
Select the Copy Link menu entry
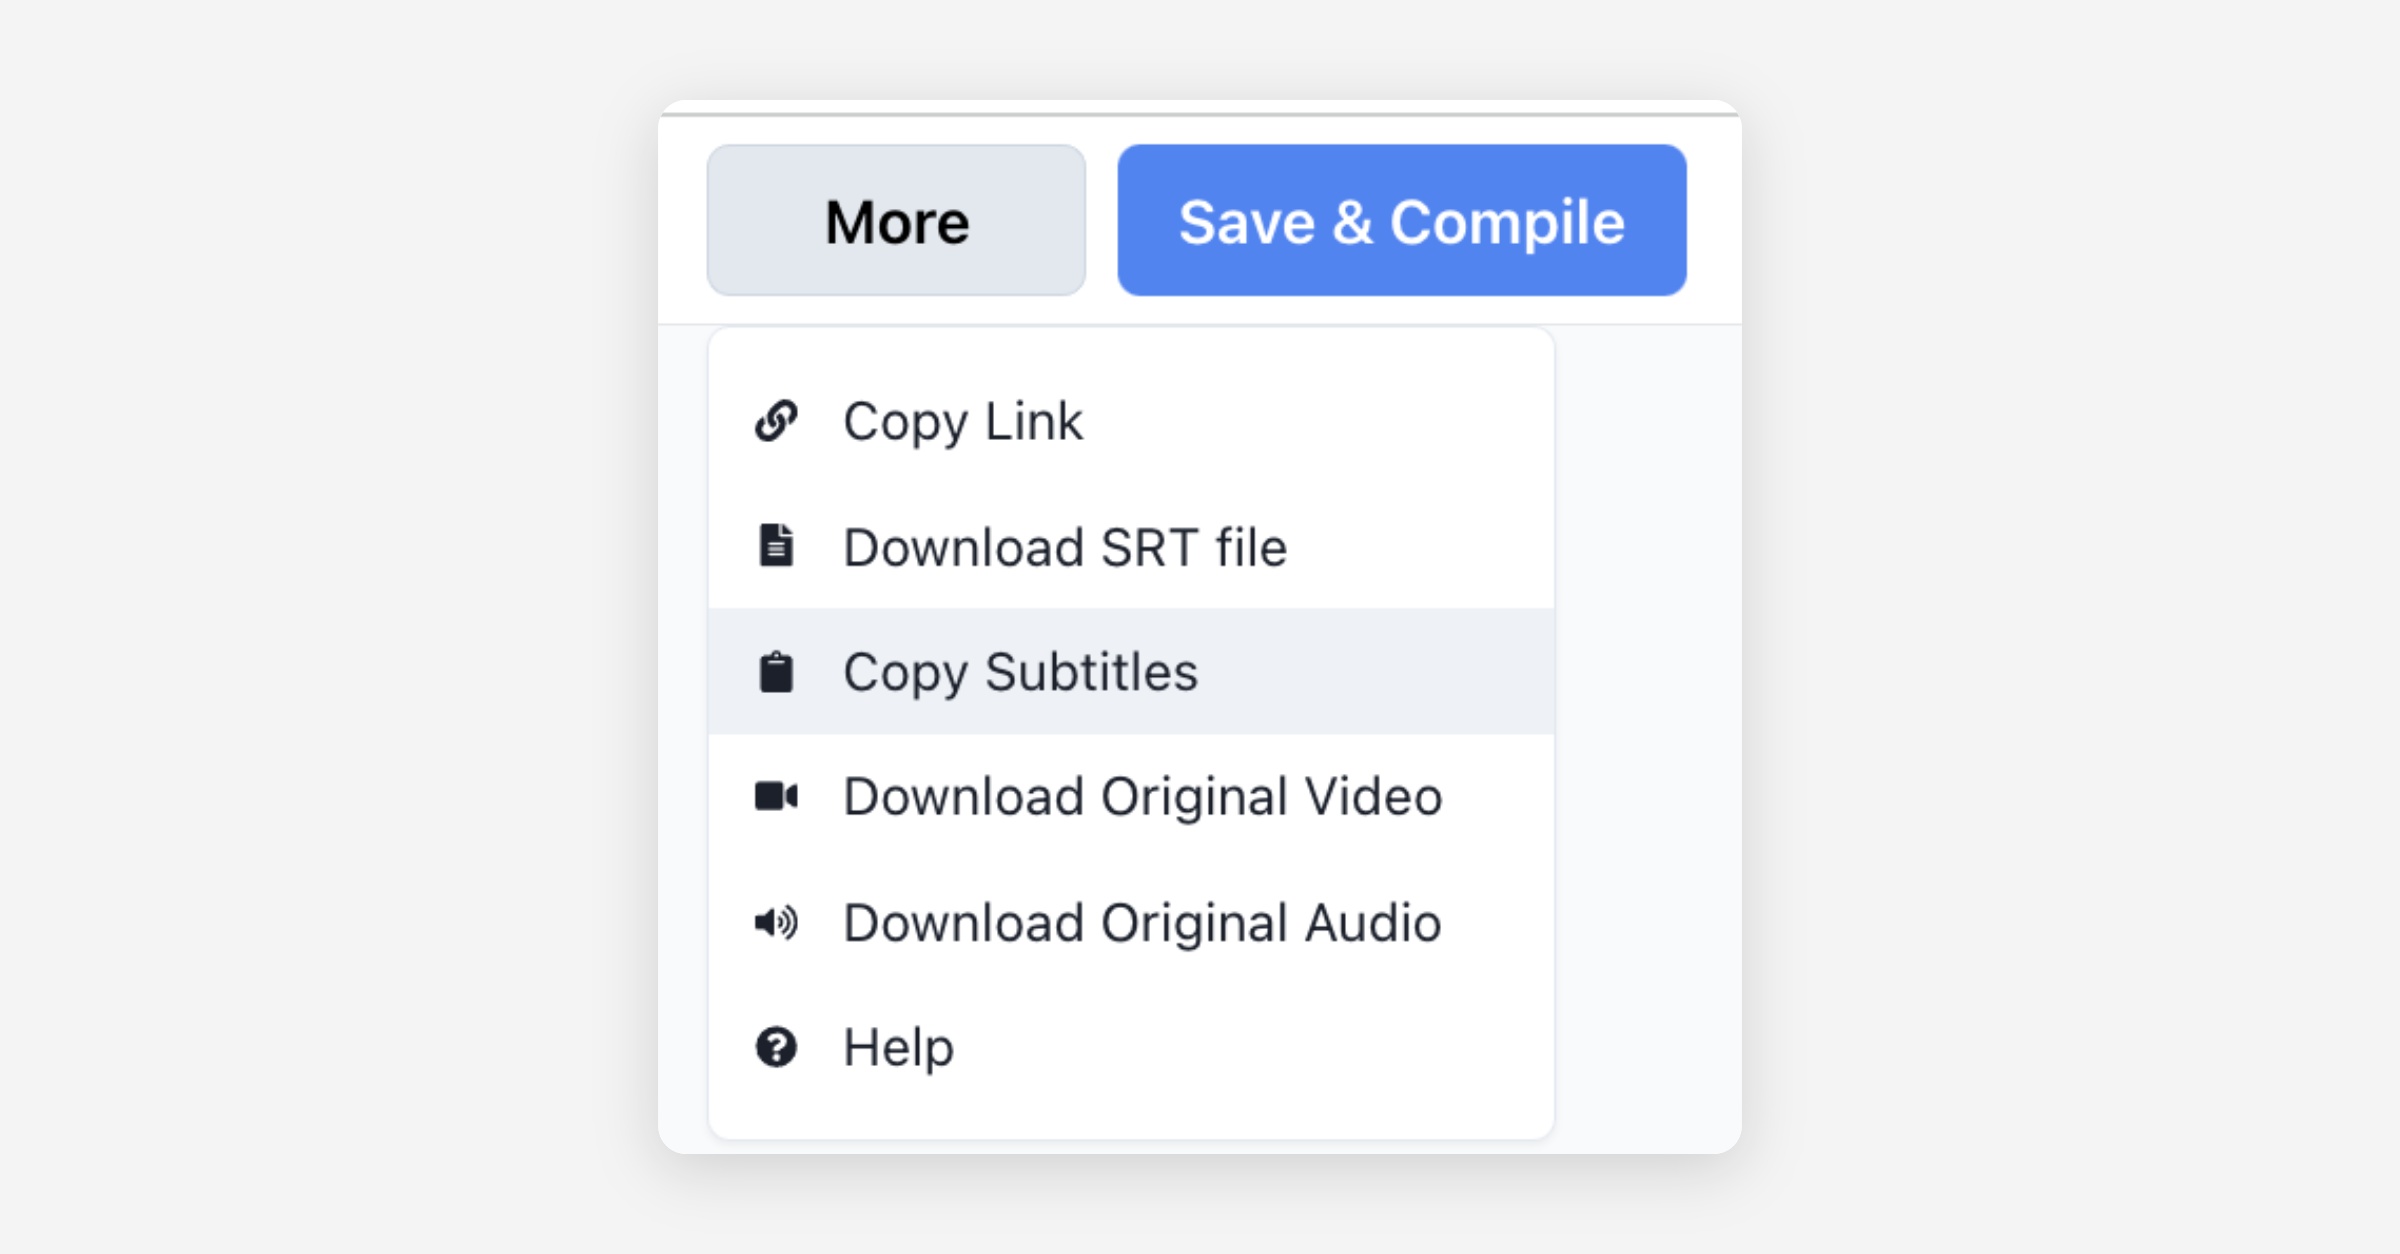point(962,421)
